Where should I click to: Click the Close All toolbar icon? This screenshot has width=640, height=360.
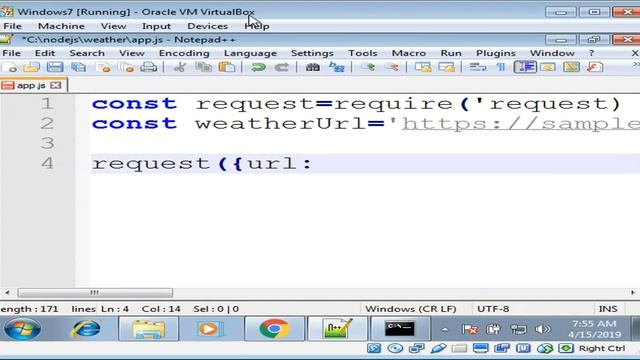coord(126,67)
